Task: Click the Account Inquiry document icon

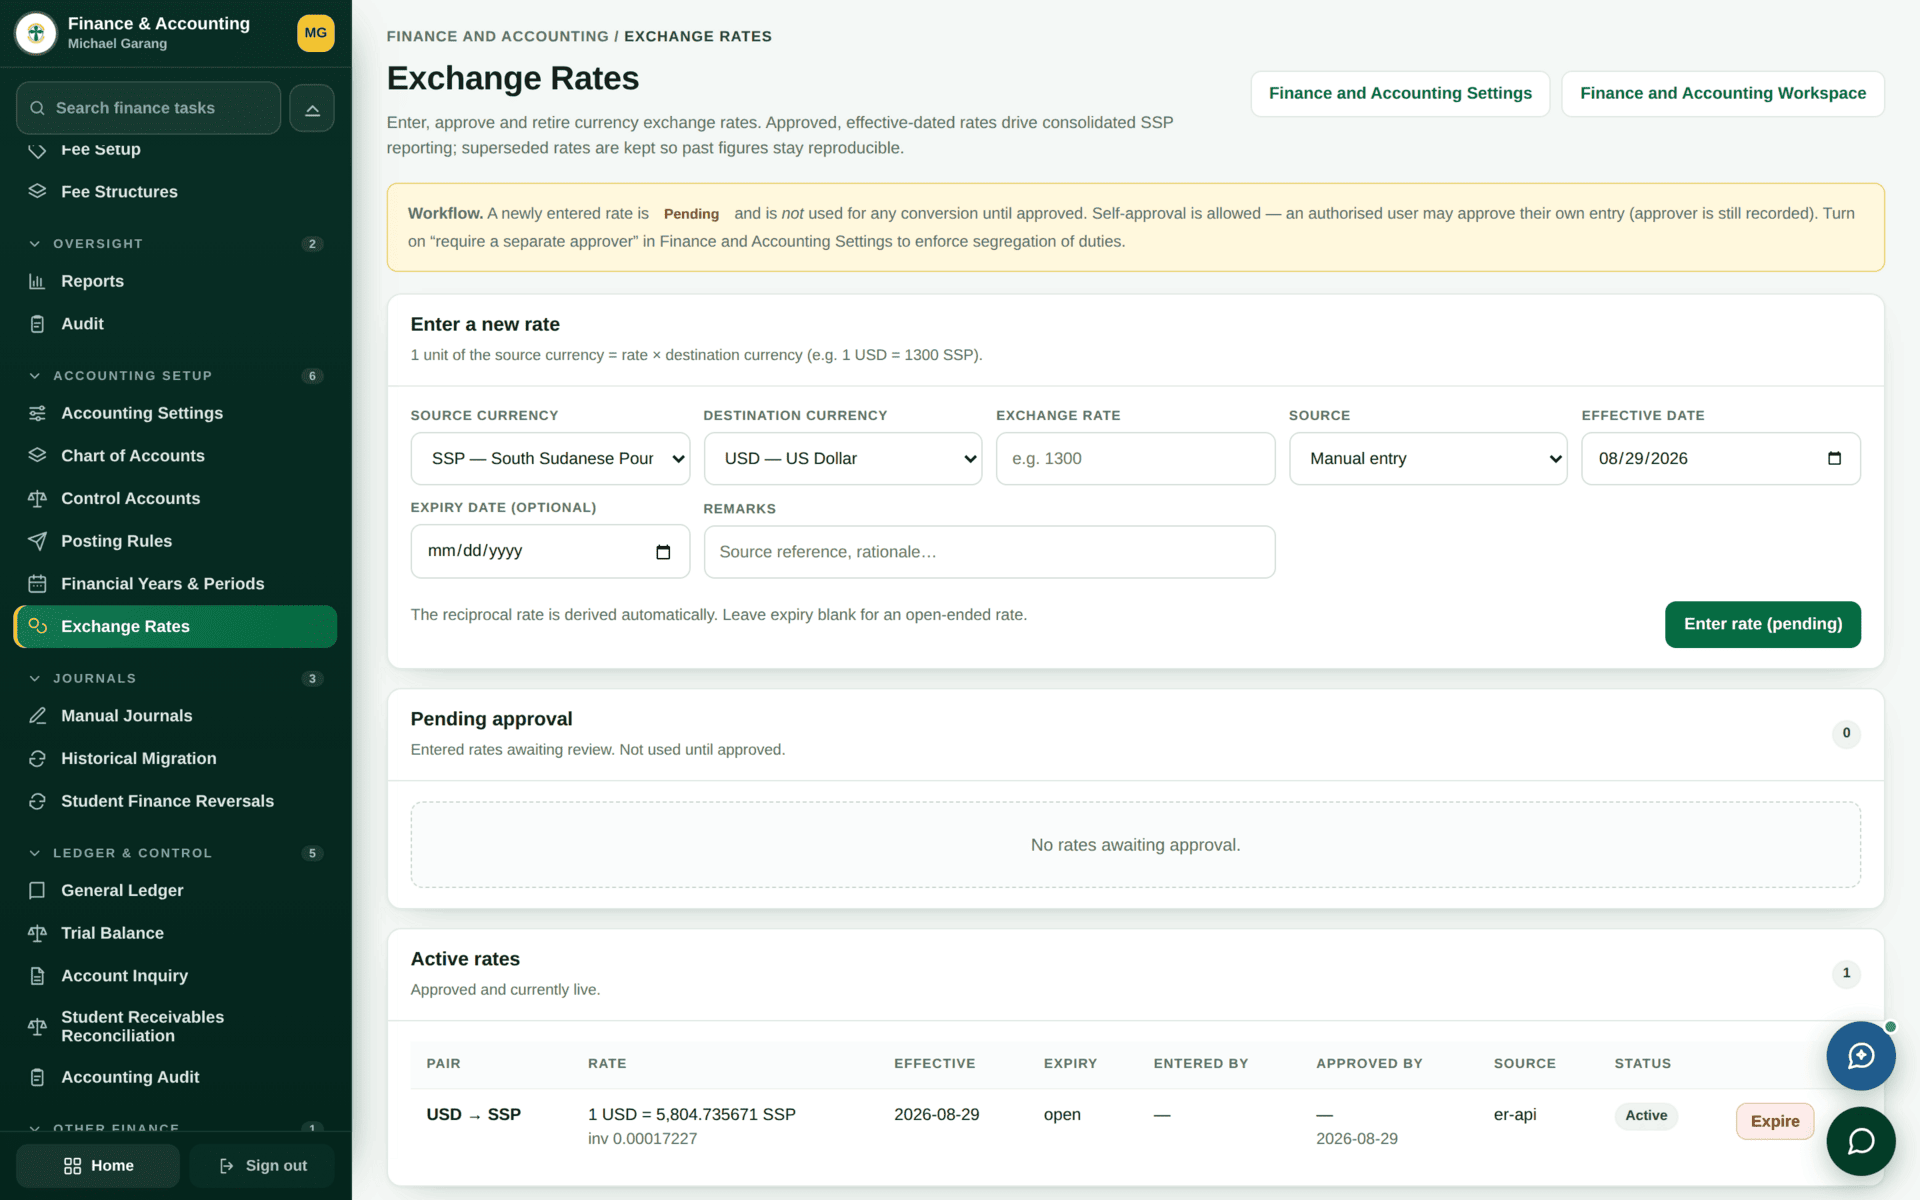Action: [37, 976]
